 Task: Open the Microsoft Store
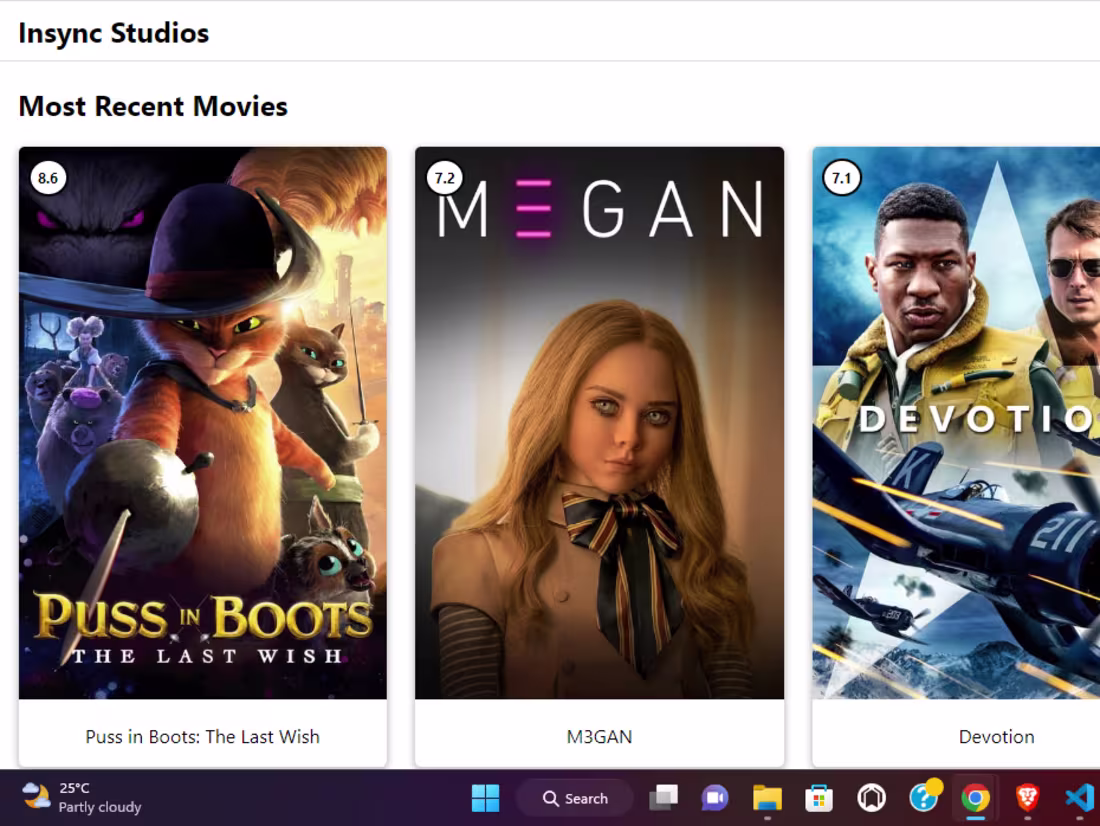818,798
